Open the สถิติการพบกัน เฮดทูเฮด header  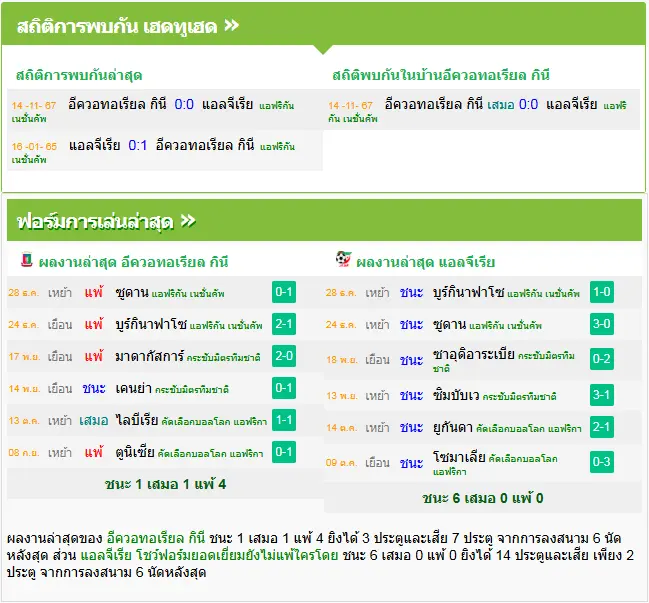(x=324, y=24)
